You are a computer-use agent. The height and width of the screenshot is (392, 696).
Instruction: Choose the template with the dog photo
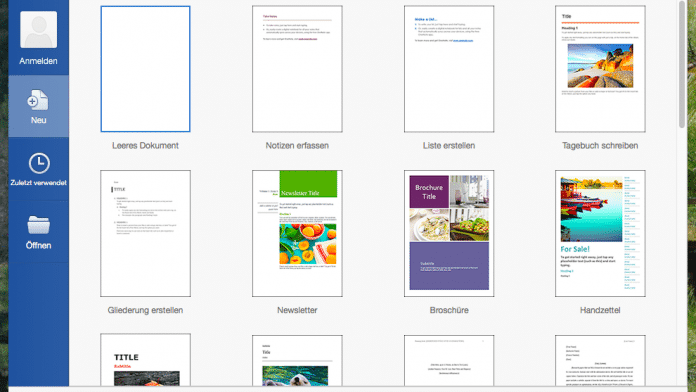coord(297,360)
